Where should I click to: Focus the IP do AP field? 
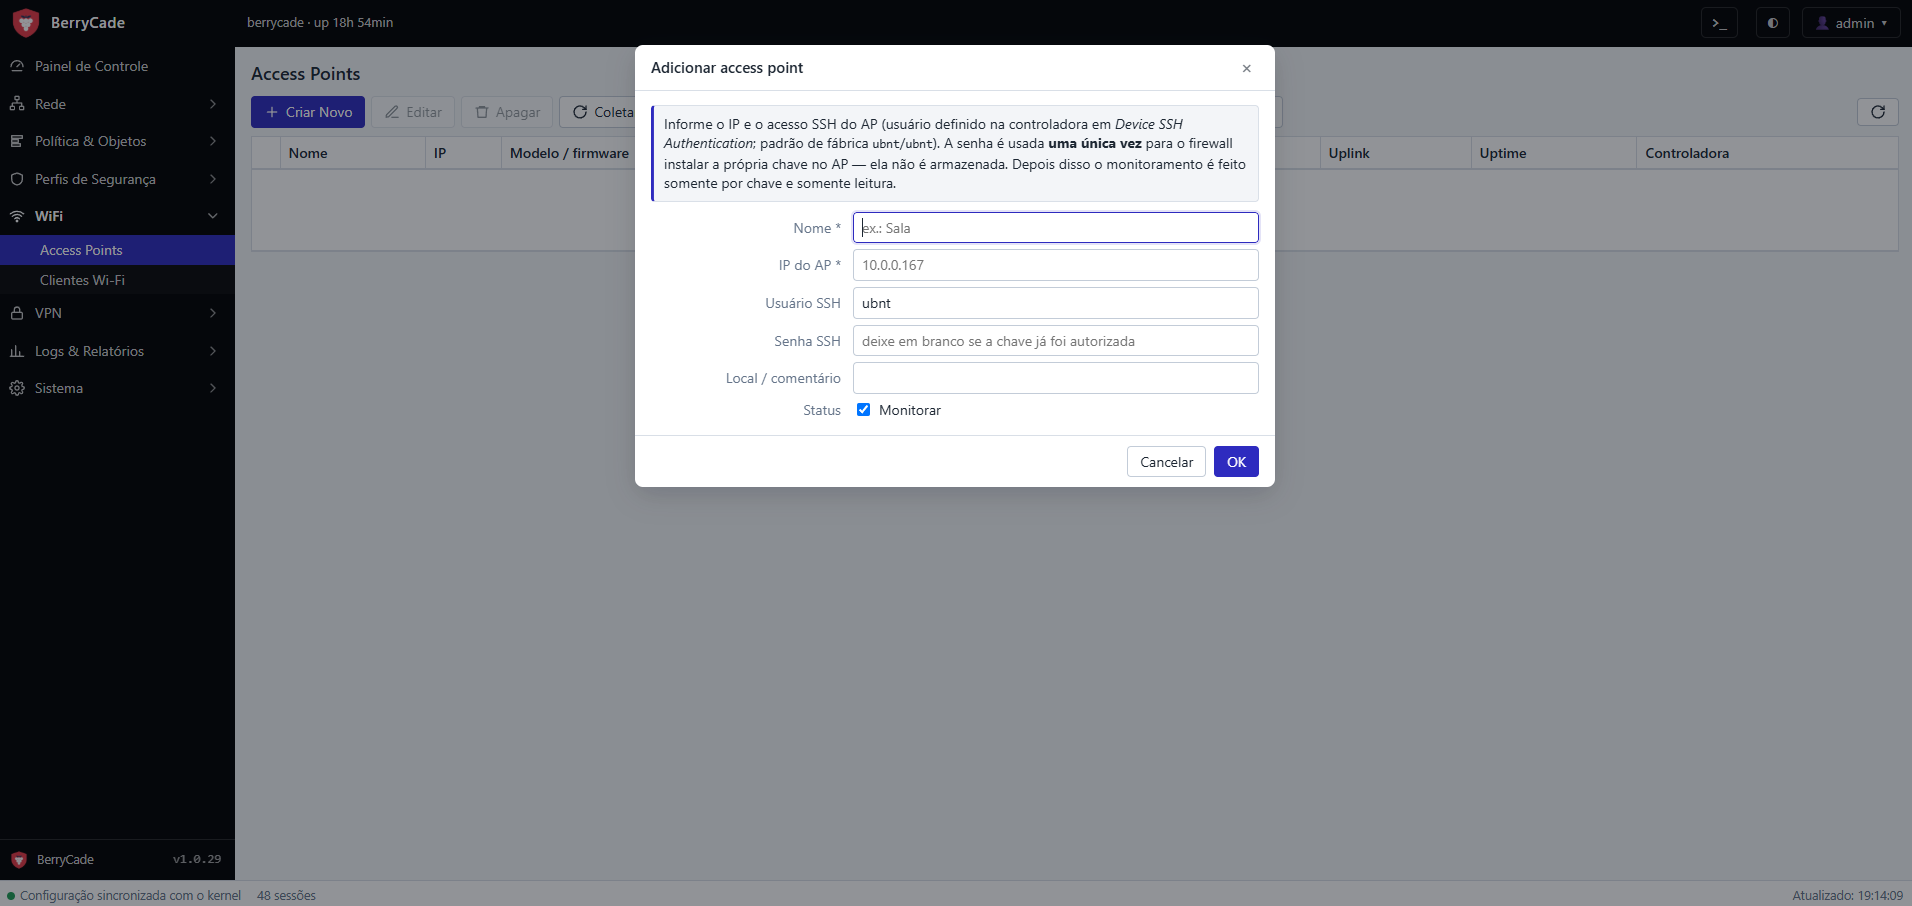[x=1055, y=265]
